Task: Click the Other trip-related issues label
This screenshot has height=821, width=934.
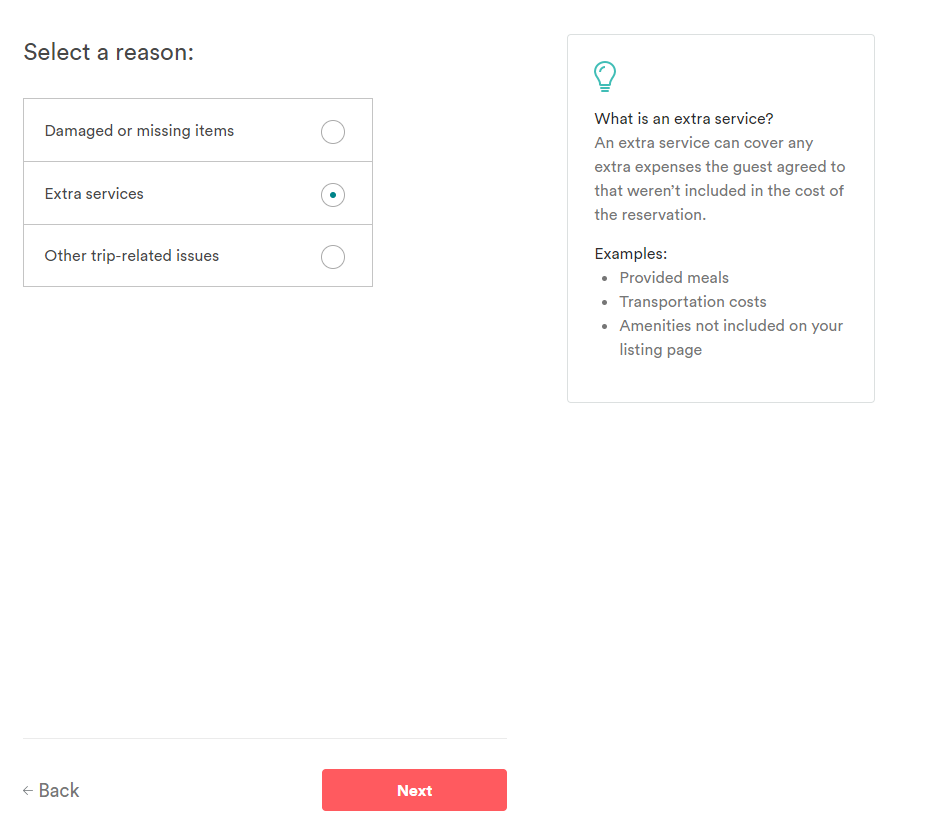Action: pyautogui.click(x=132, y=256)
